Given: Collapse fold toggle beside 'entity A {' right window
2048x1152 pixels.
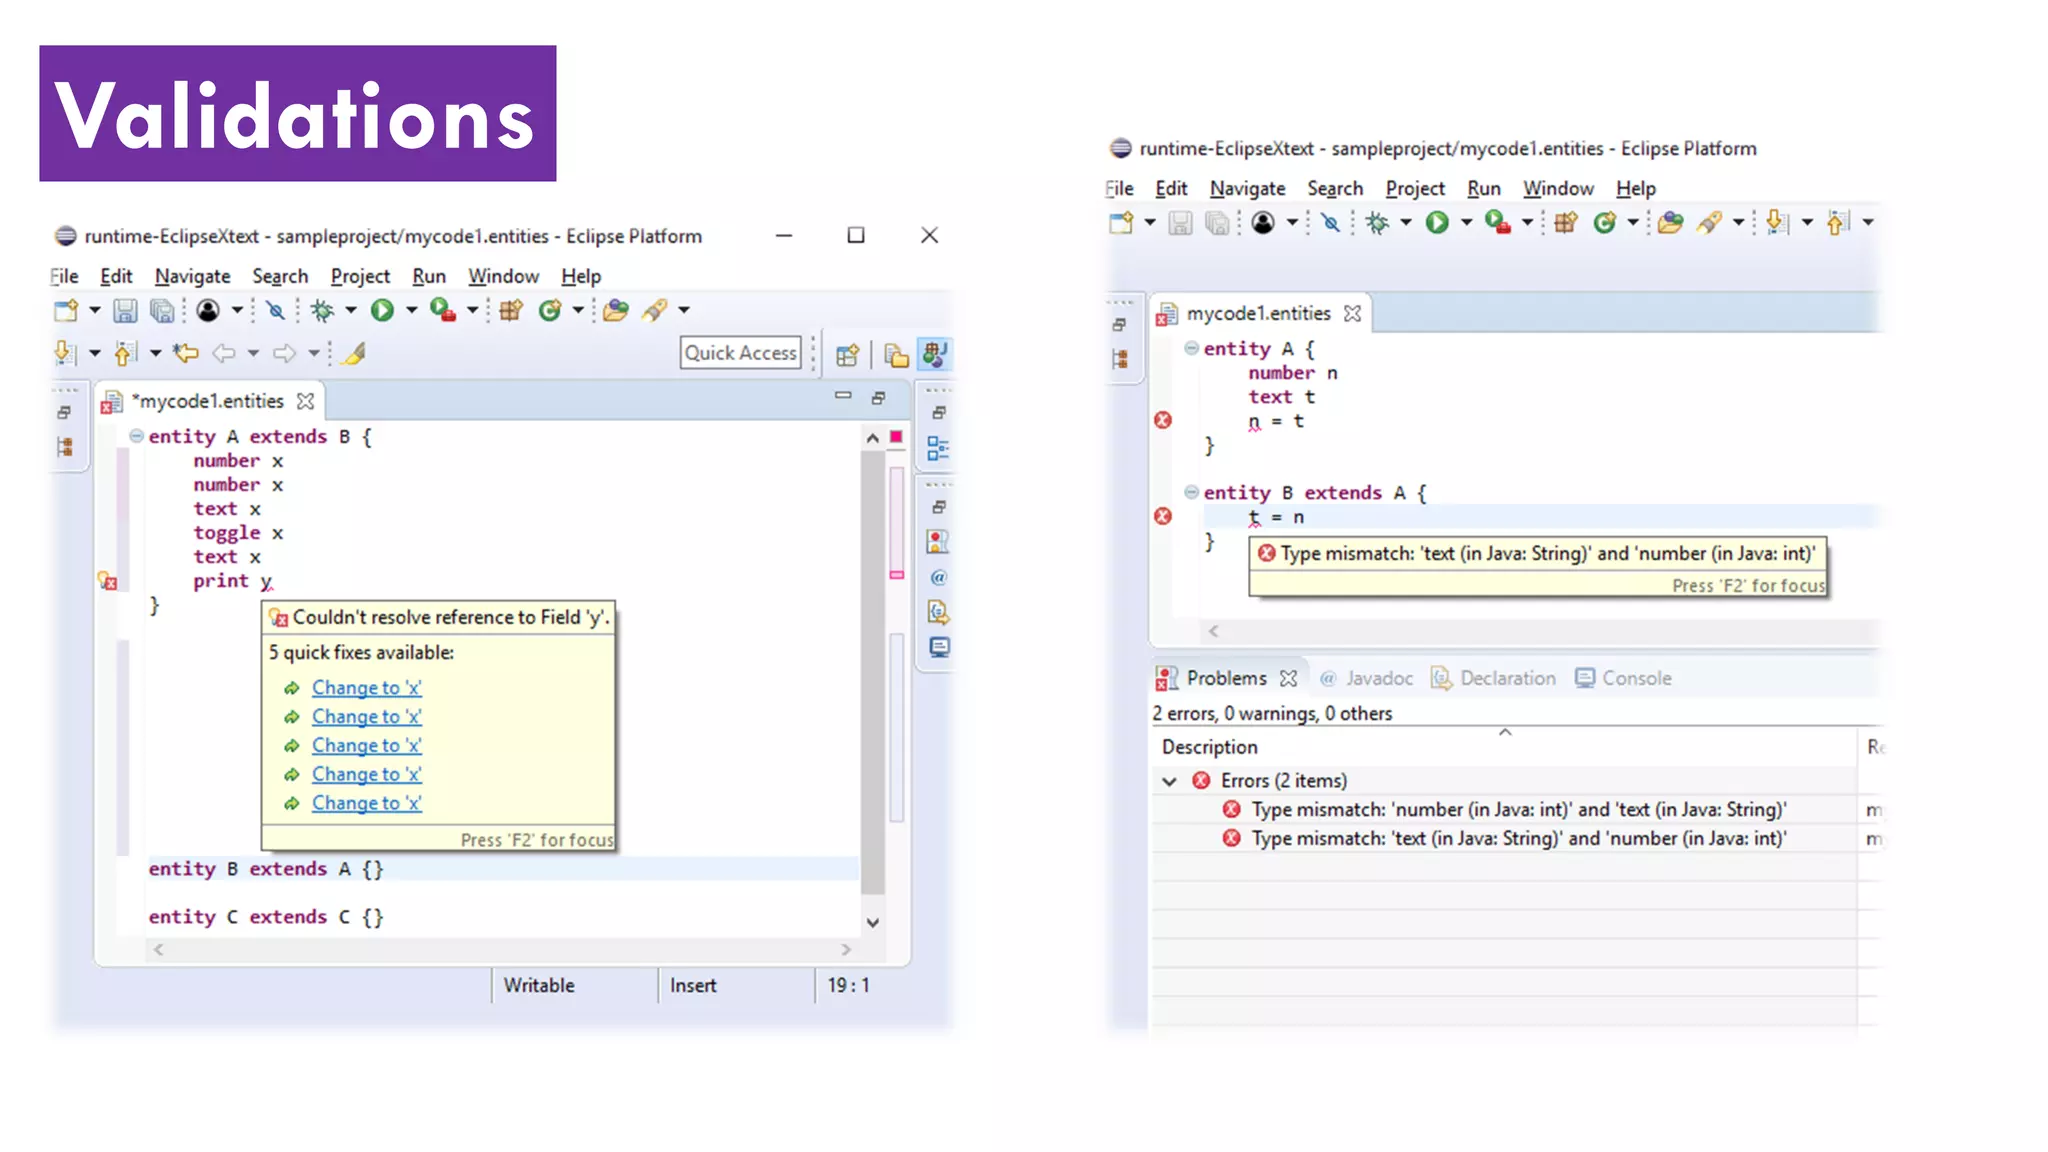Looking at the screenshot, I should pos(1191,348).
